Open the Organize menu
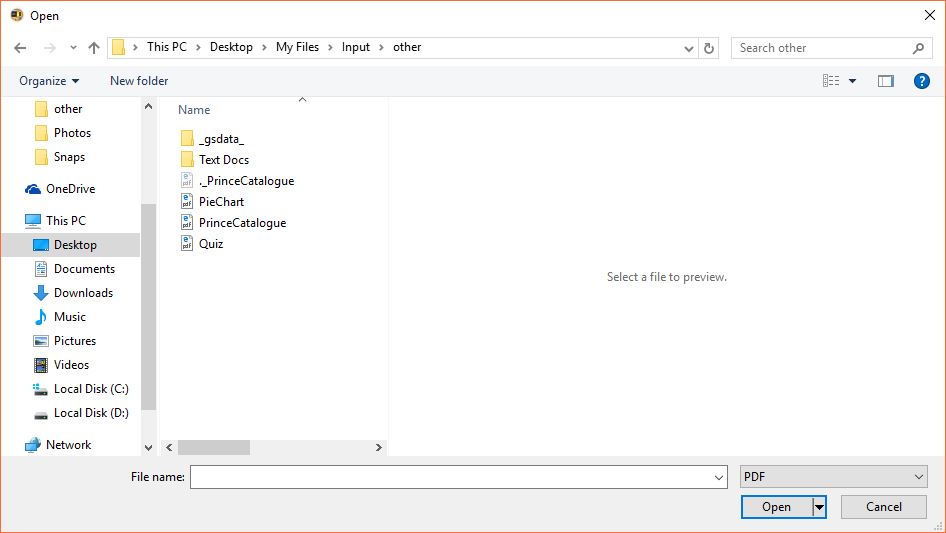Screen dimensions: 946x533 [49, 81]
